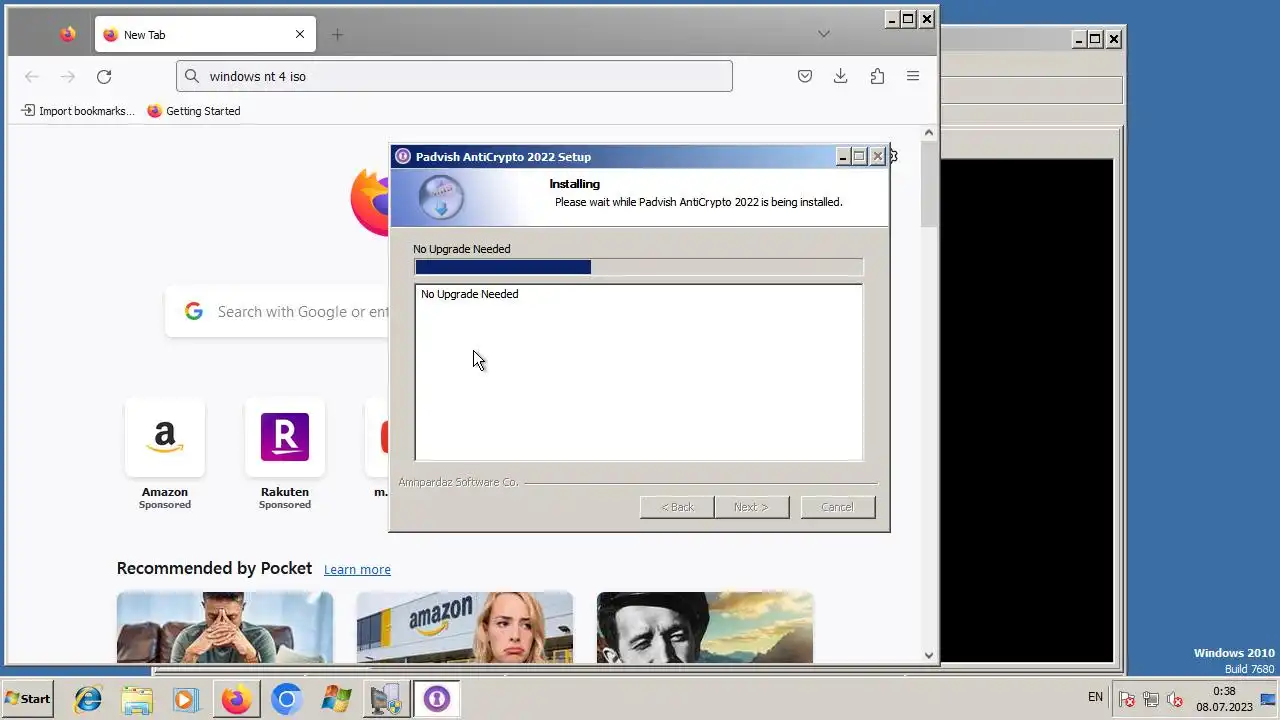Launch Internet Explorer from taskbar

click(88, 699)
